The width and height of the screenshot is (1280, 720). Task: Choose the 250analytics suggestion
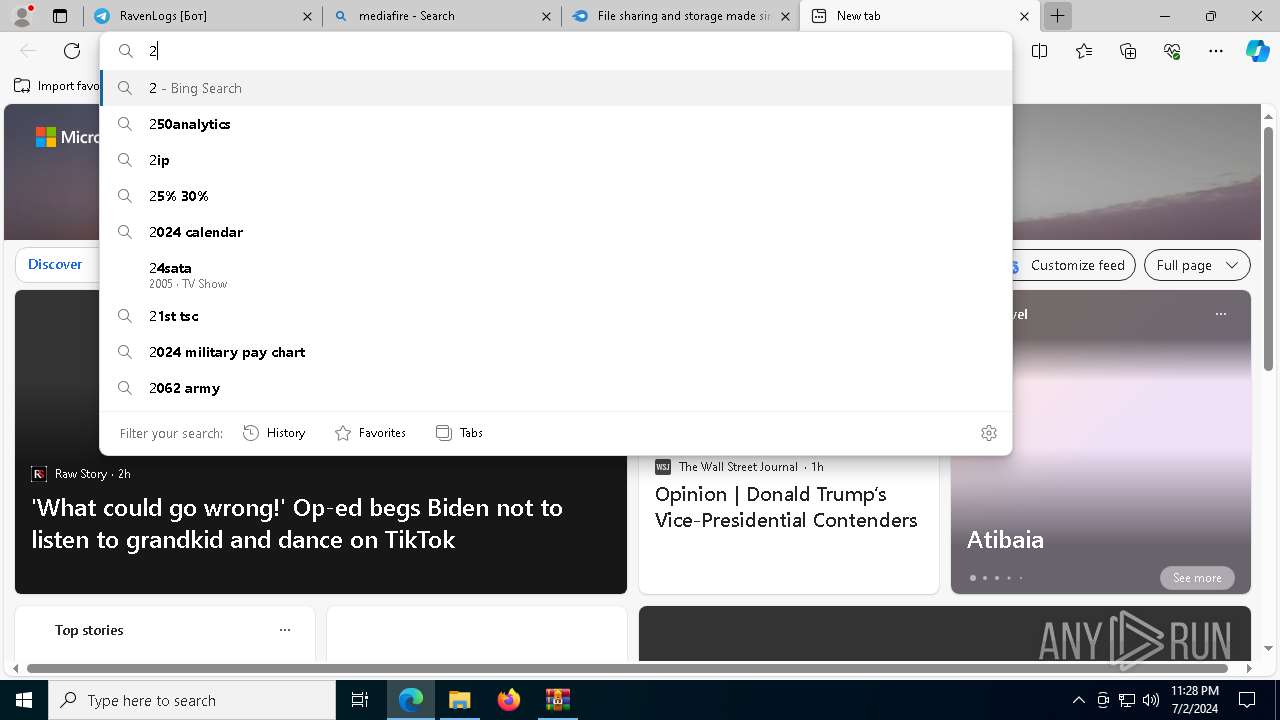tap(556, 124)
